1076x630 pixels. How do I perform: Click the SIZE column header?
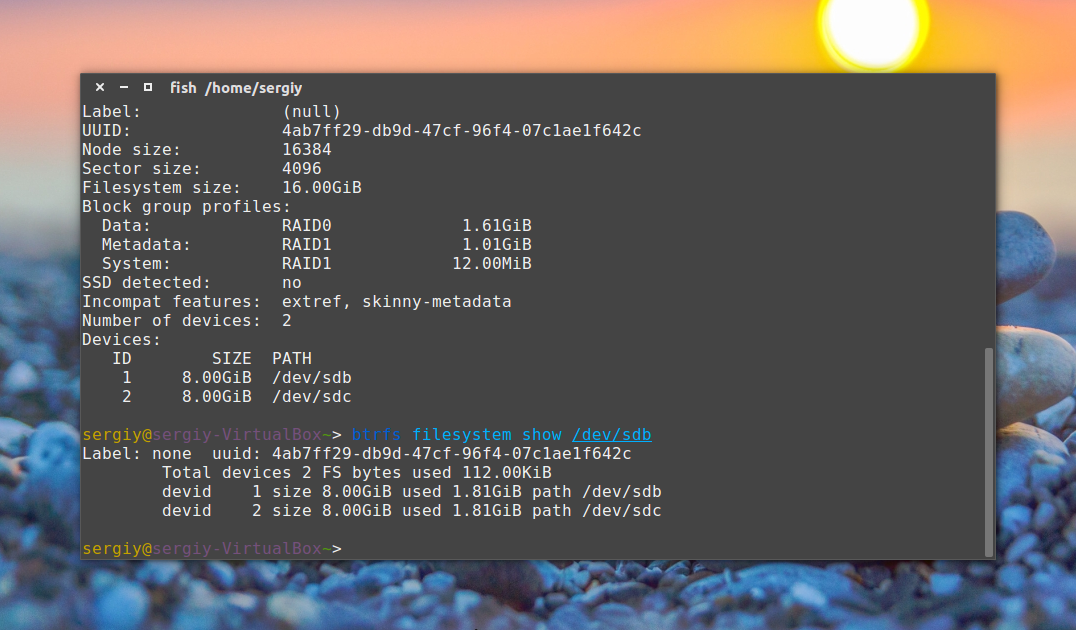(232, 358)
